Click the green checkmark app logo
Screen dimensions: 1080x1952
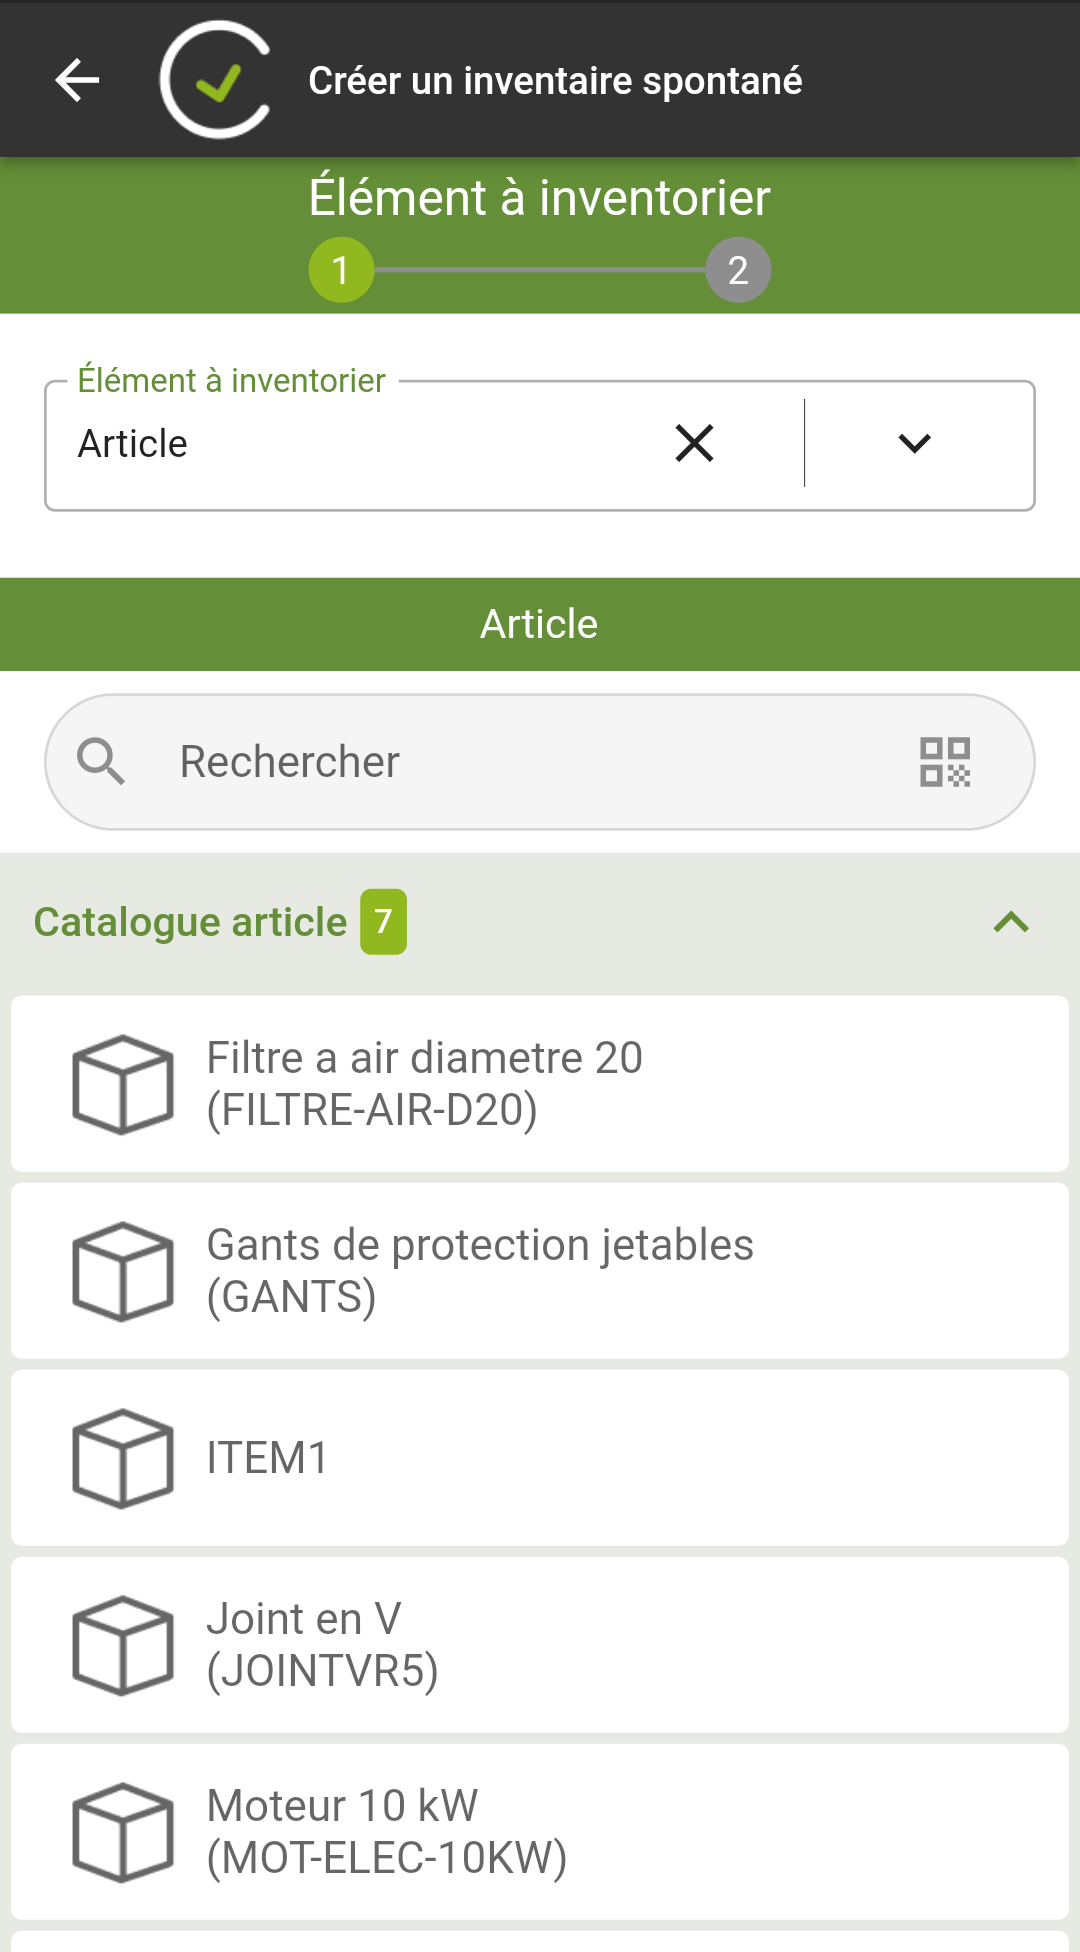[x=215, y=80]
